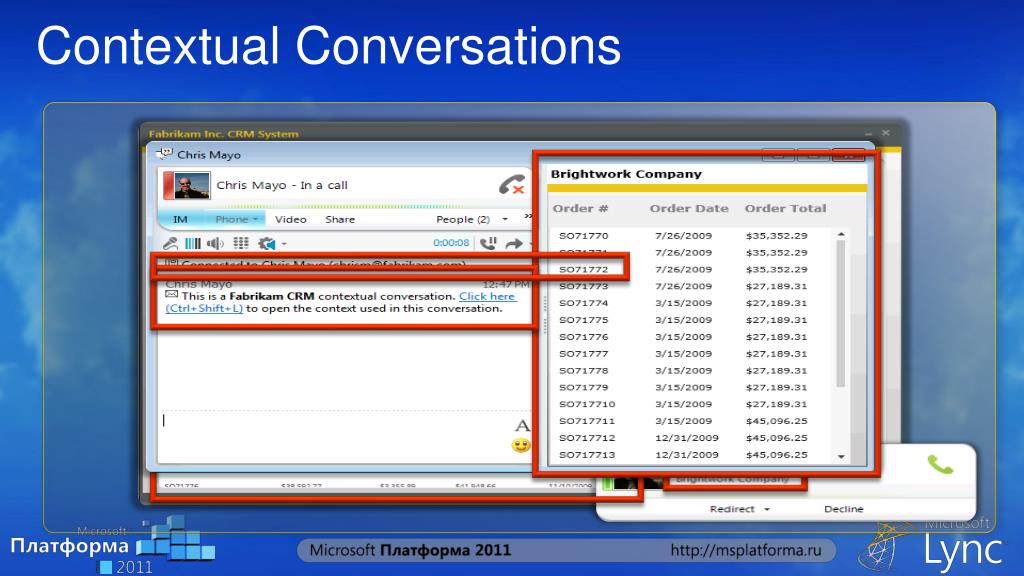The height and width of the screenshot is (576, 1024).
Task: Insert an emoticon with the smiley icon
Action: click(x=520, y=445)
